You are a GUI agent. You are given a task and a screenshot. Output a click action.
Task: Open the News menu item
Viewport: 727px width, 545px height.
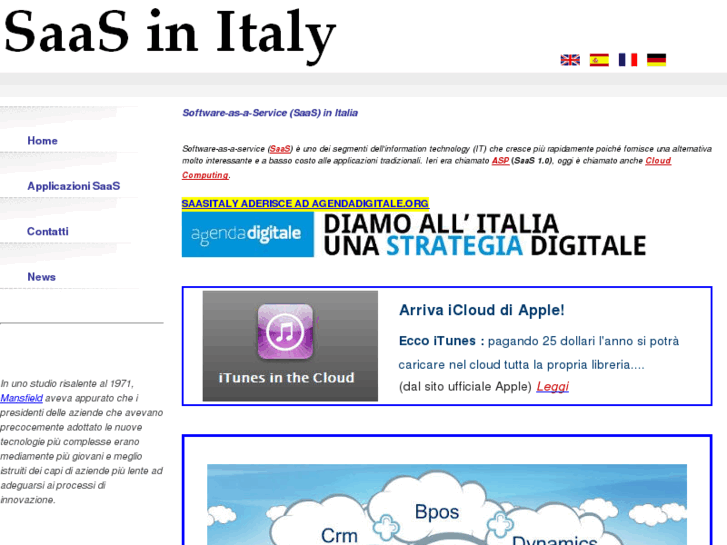[41, 277]
